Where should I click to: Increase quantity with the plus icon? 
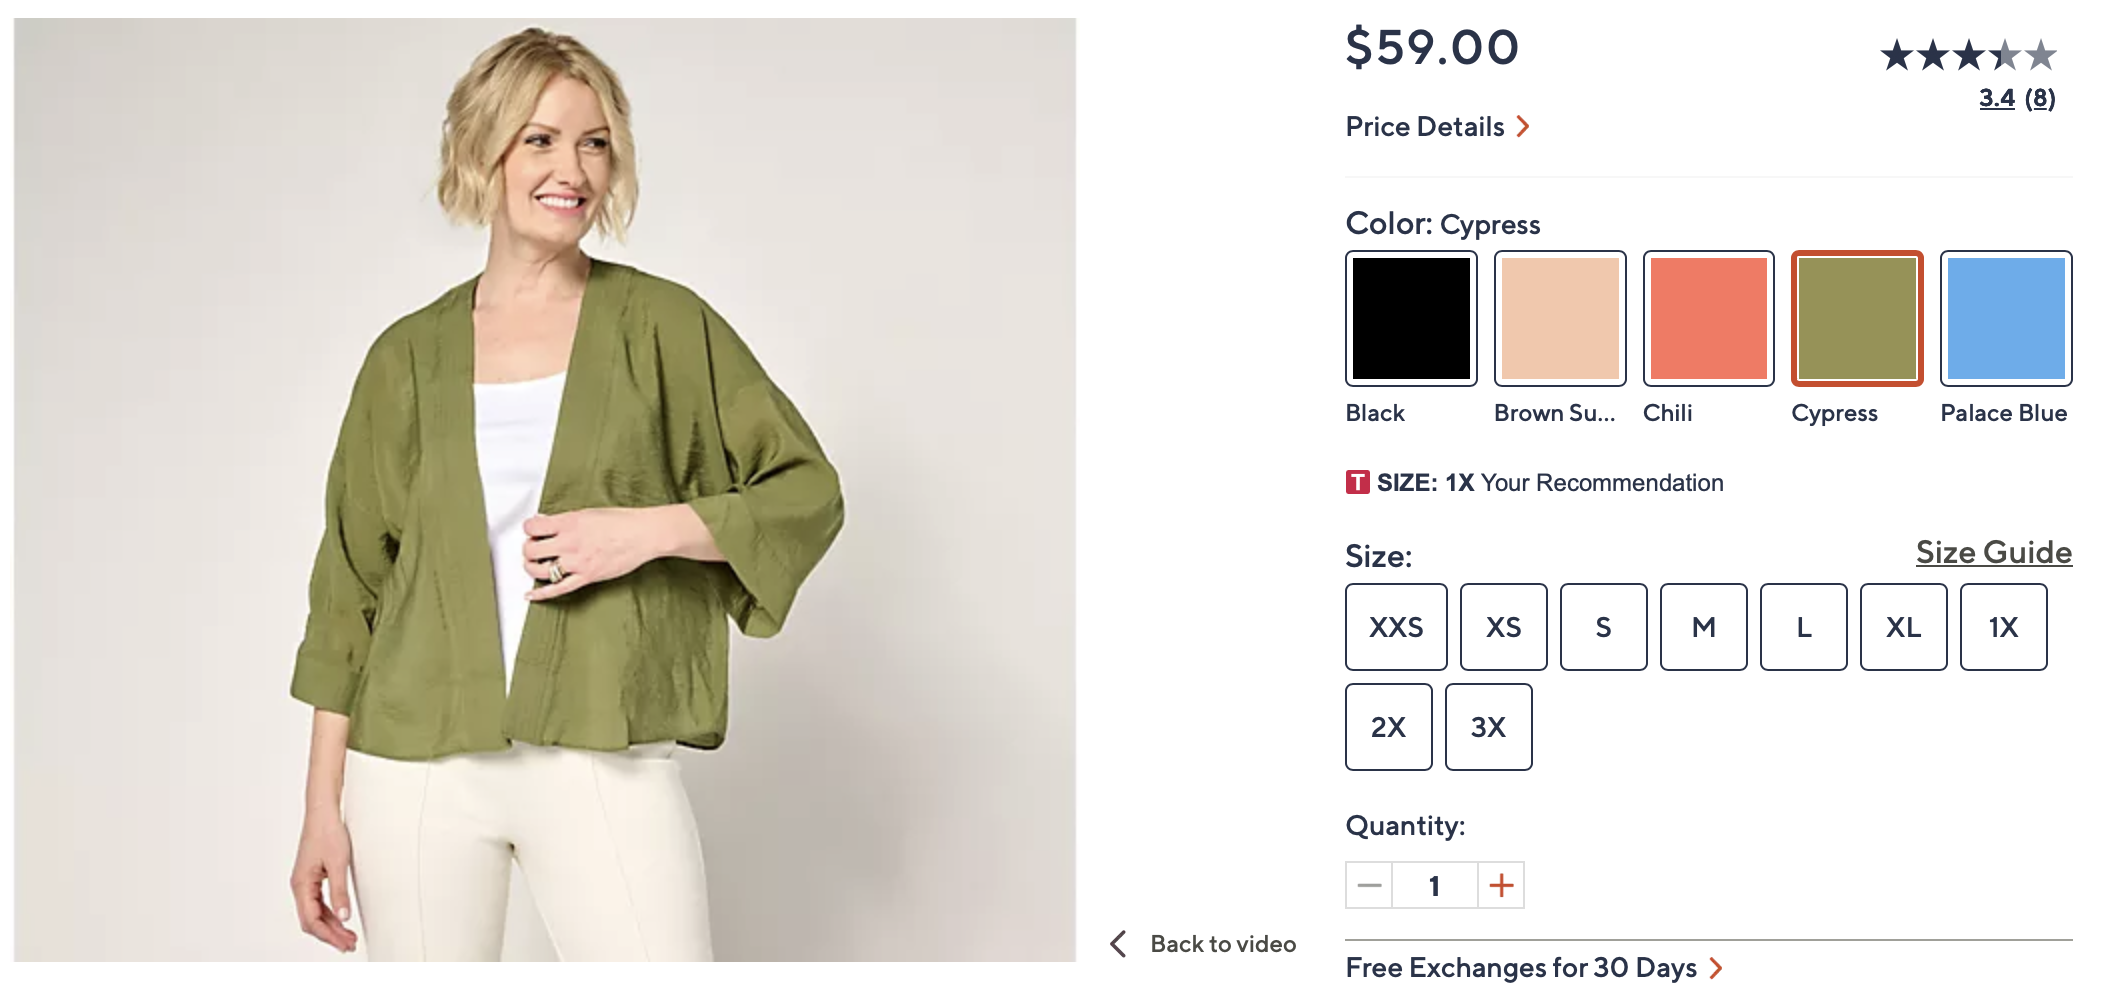pyautogui.click(x=1500, y=885)
